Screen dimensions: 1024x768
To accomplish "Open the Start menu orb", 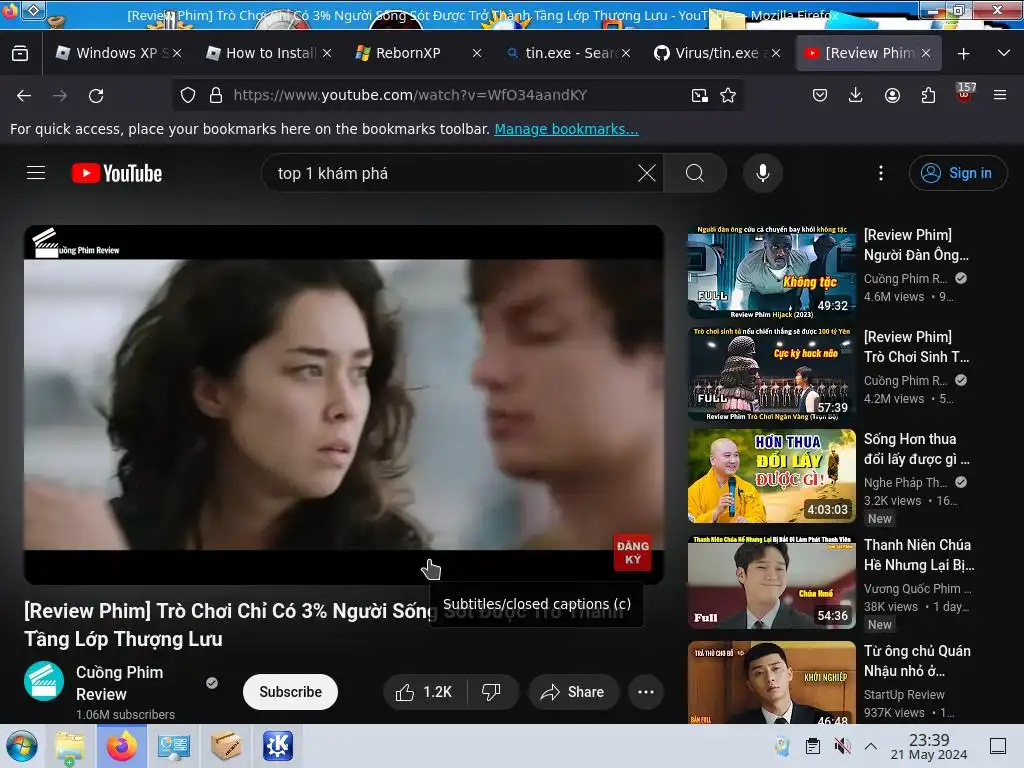I will [22, 746].
